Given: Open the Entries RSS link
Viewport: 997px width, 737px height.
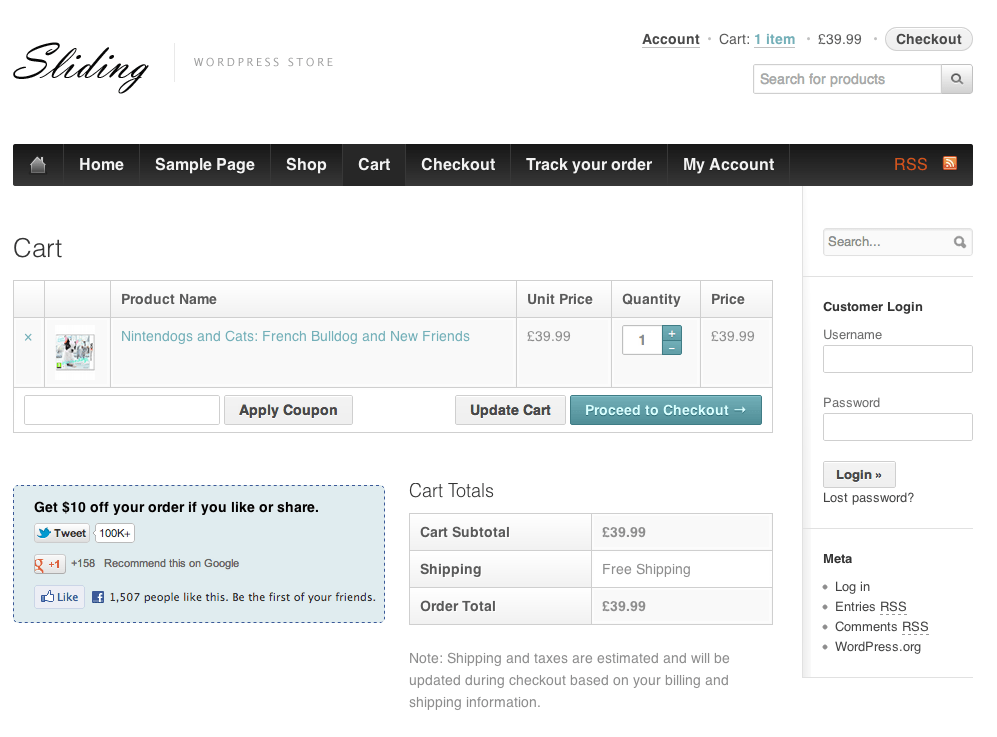Looking at the screenshot, I should coord(870,607).
